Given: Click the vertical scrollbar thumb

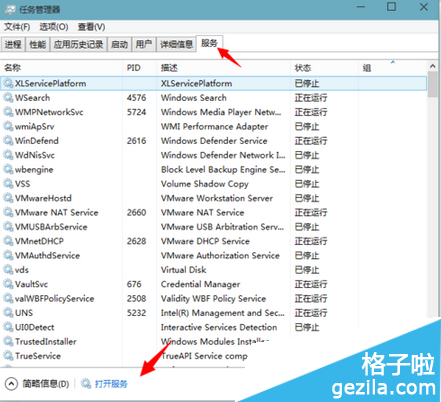Looking at the screenshot, I should click(x=433, y=84).
